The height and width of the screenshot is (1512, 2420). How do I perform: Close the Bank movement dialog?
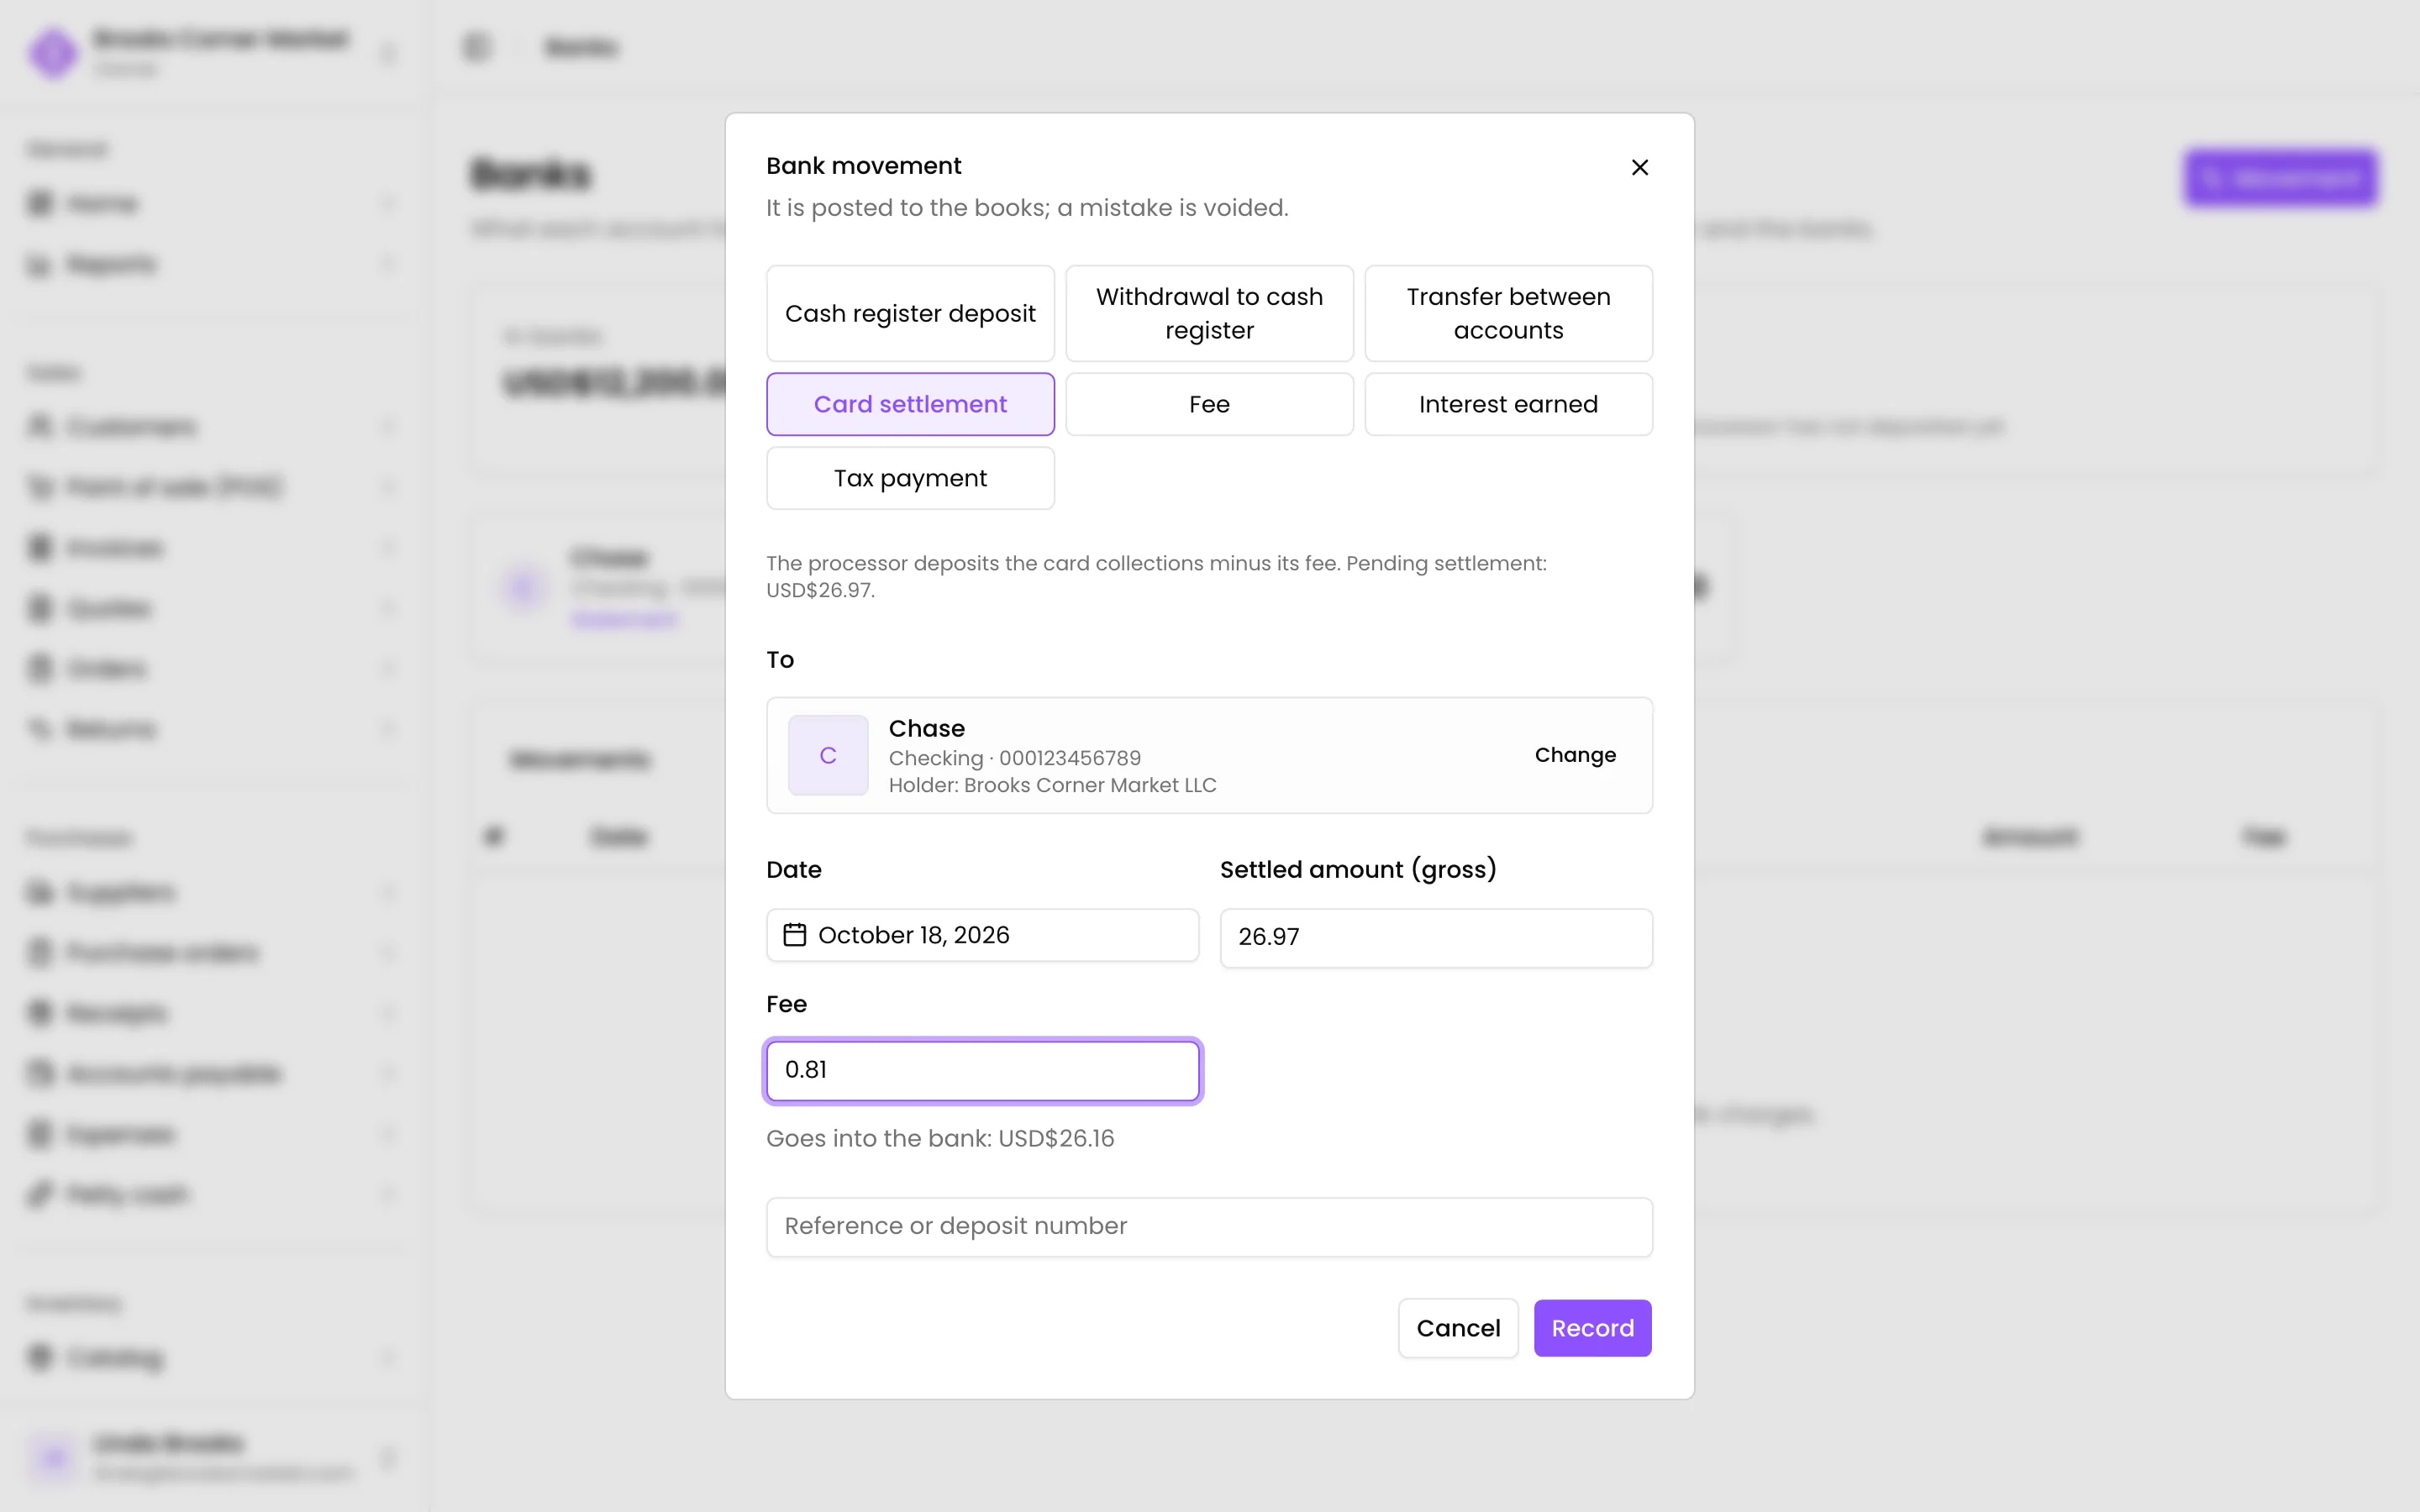[1639, 167]
